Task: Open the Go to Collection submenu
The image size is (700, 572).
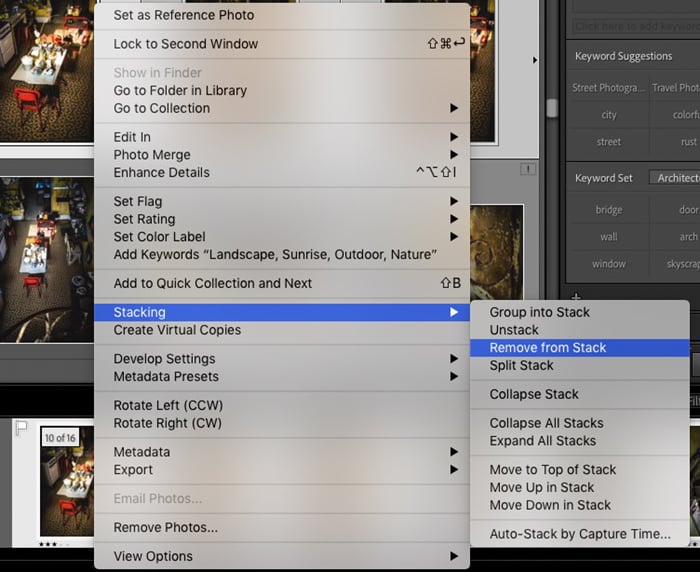Action: pos(282,108)
